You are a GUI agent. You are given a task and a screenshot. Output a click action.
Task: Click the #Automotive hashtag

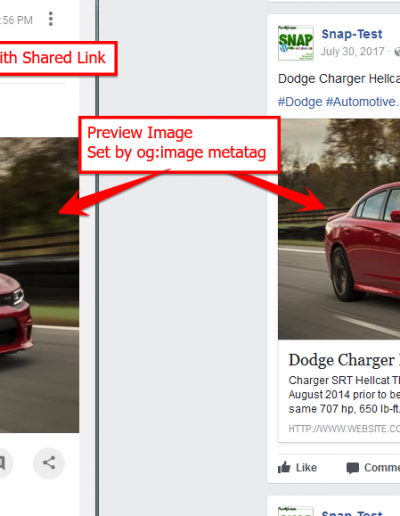(362, 102)
